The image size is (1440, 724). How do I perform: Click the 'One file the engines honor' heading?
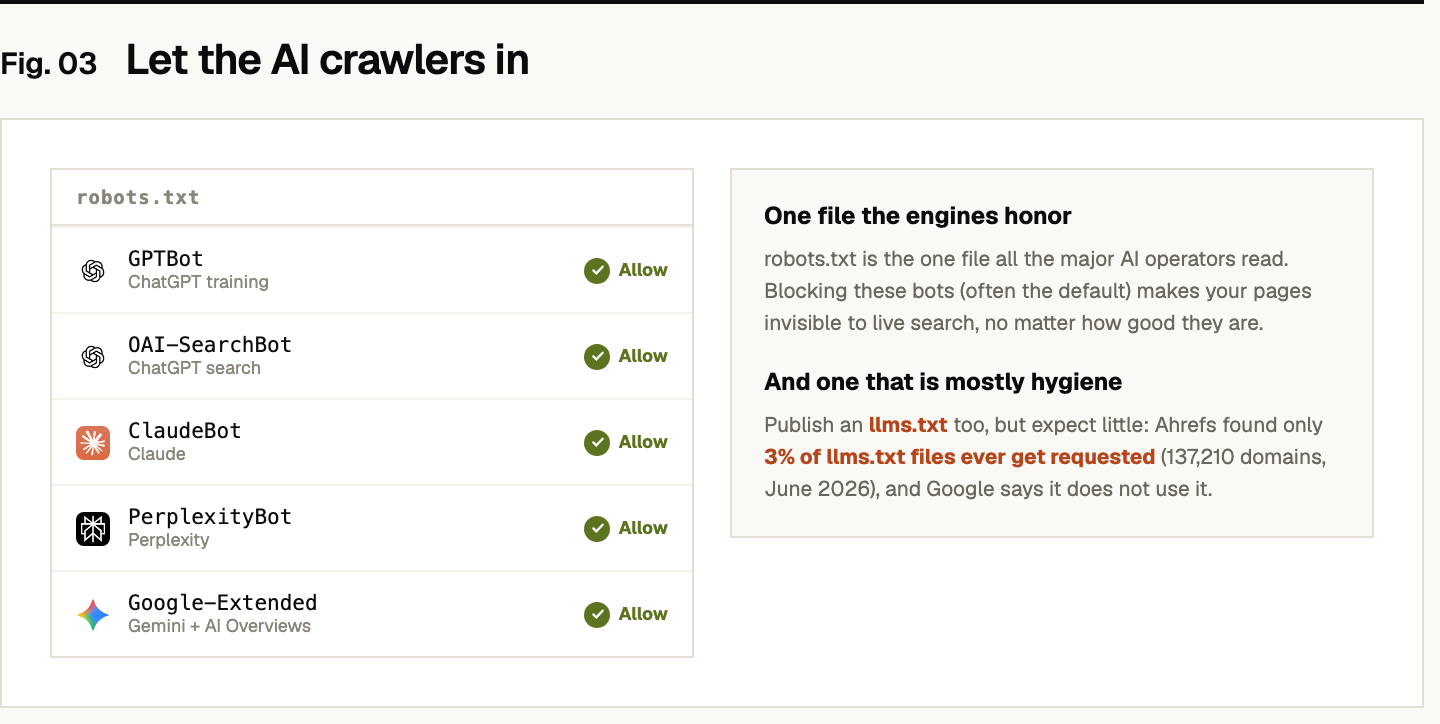tap(918, 216)
